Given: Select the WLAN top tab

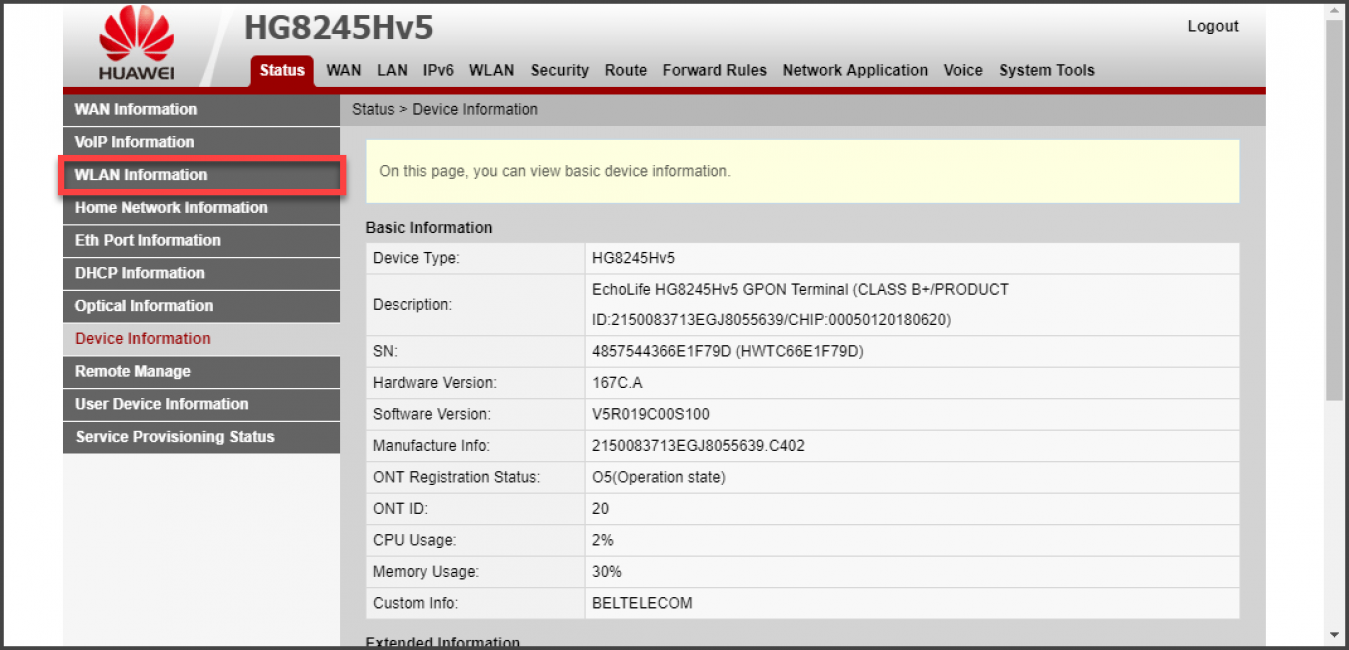Looking at the screenshot, I should coord(491,70).
